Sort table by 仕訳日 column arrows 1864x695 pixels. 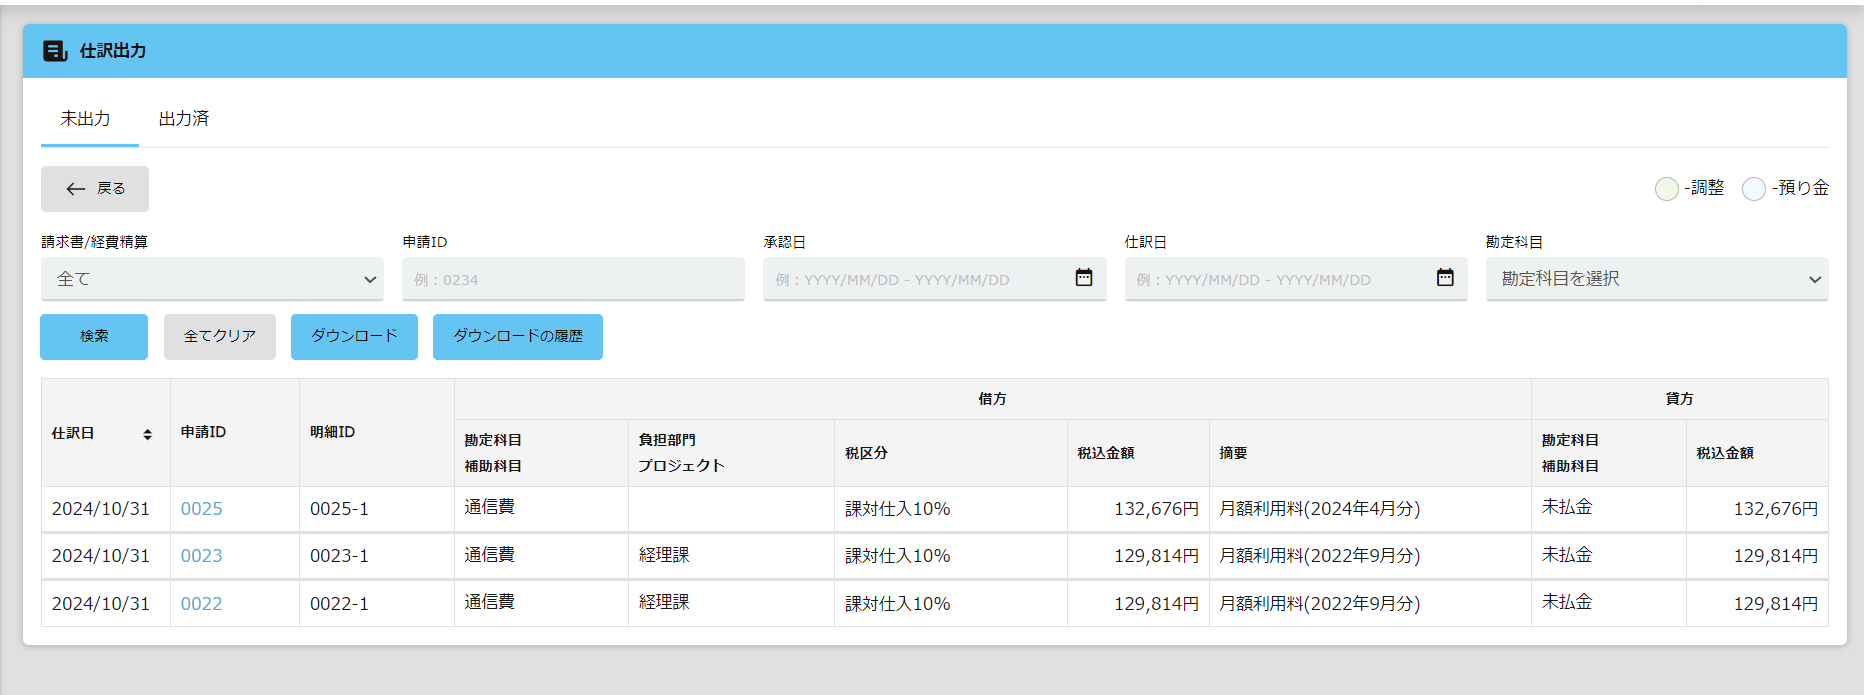click(x=147, y=434)
